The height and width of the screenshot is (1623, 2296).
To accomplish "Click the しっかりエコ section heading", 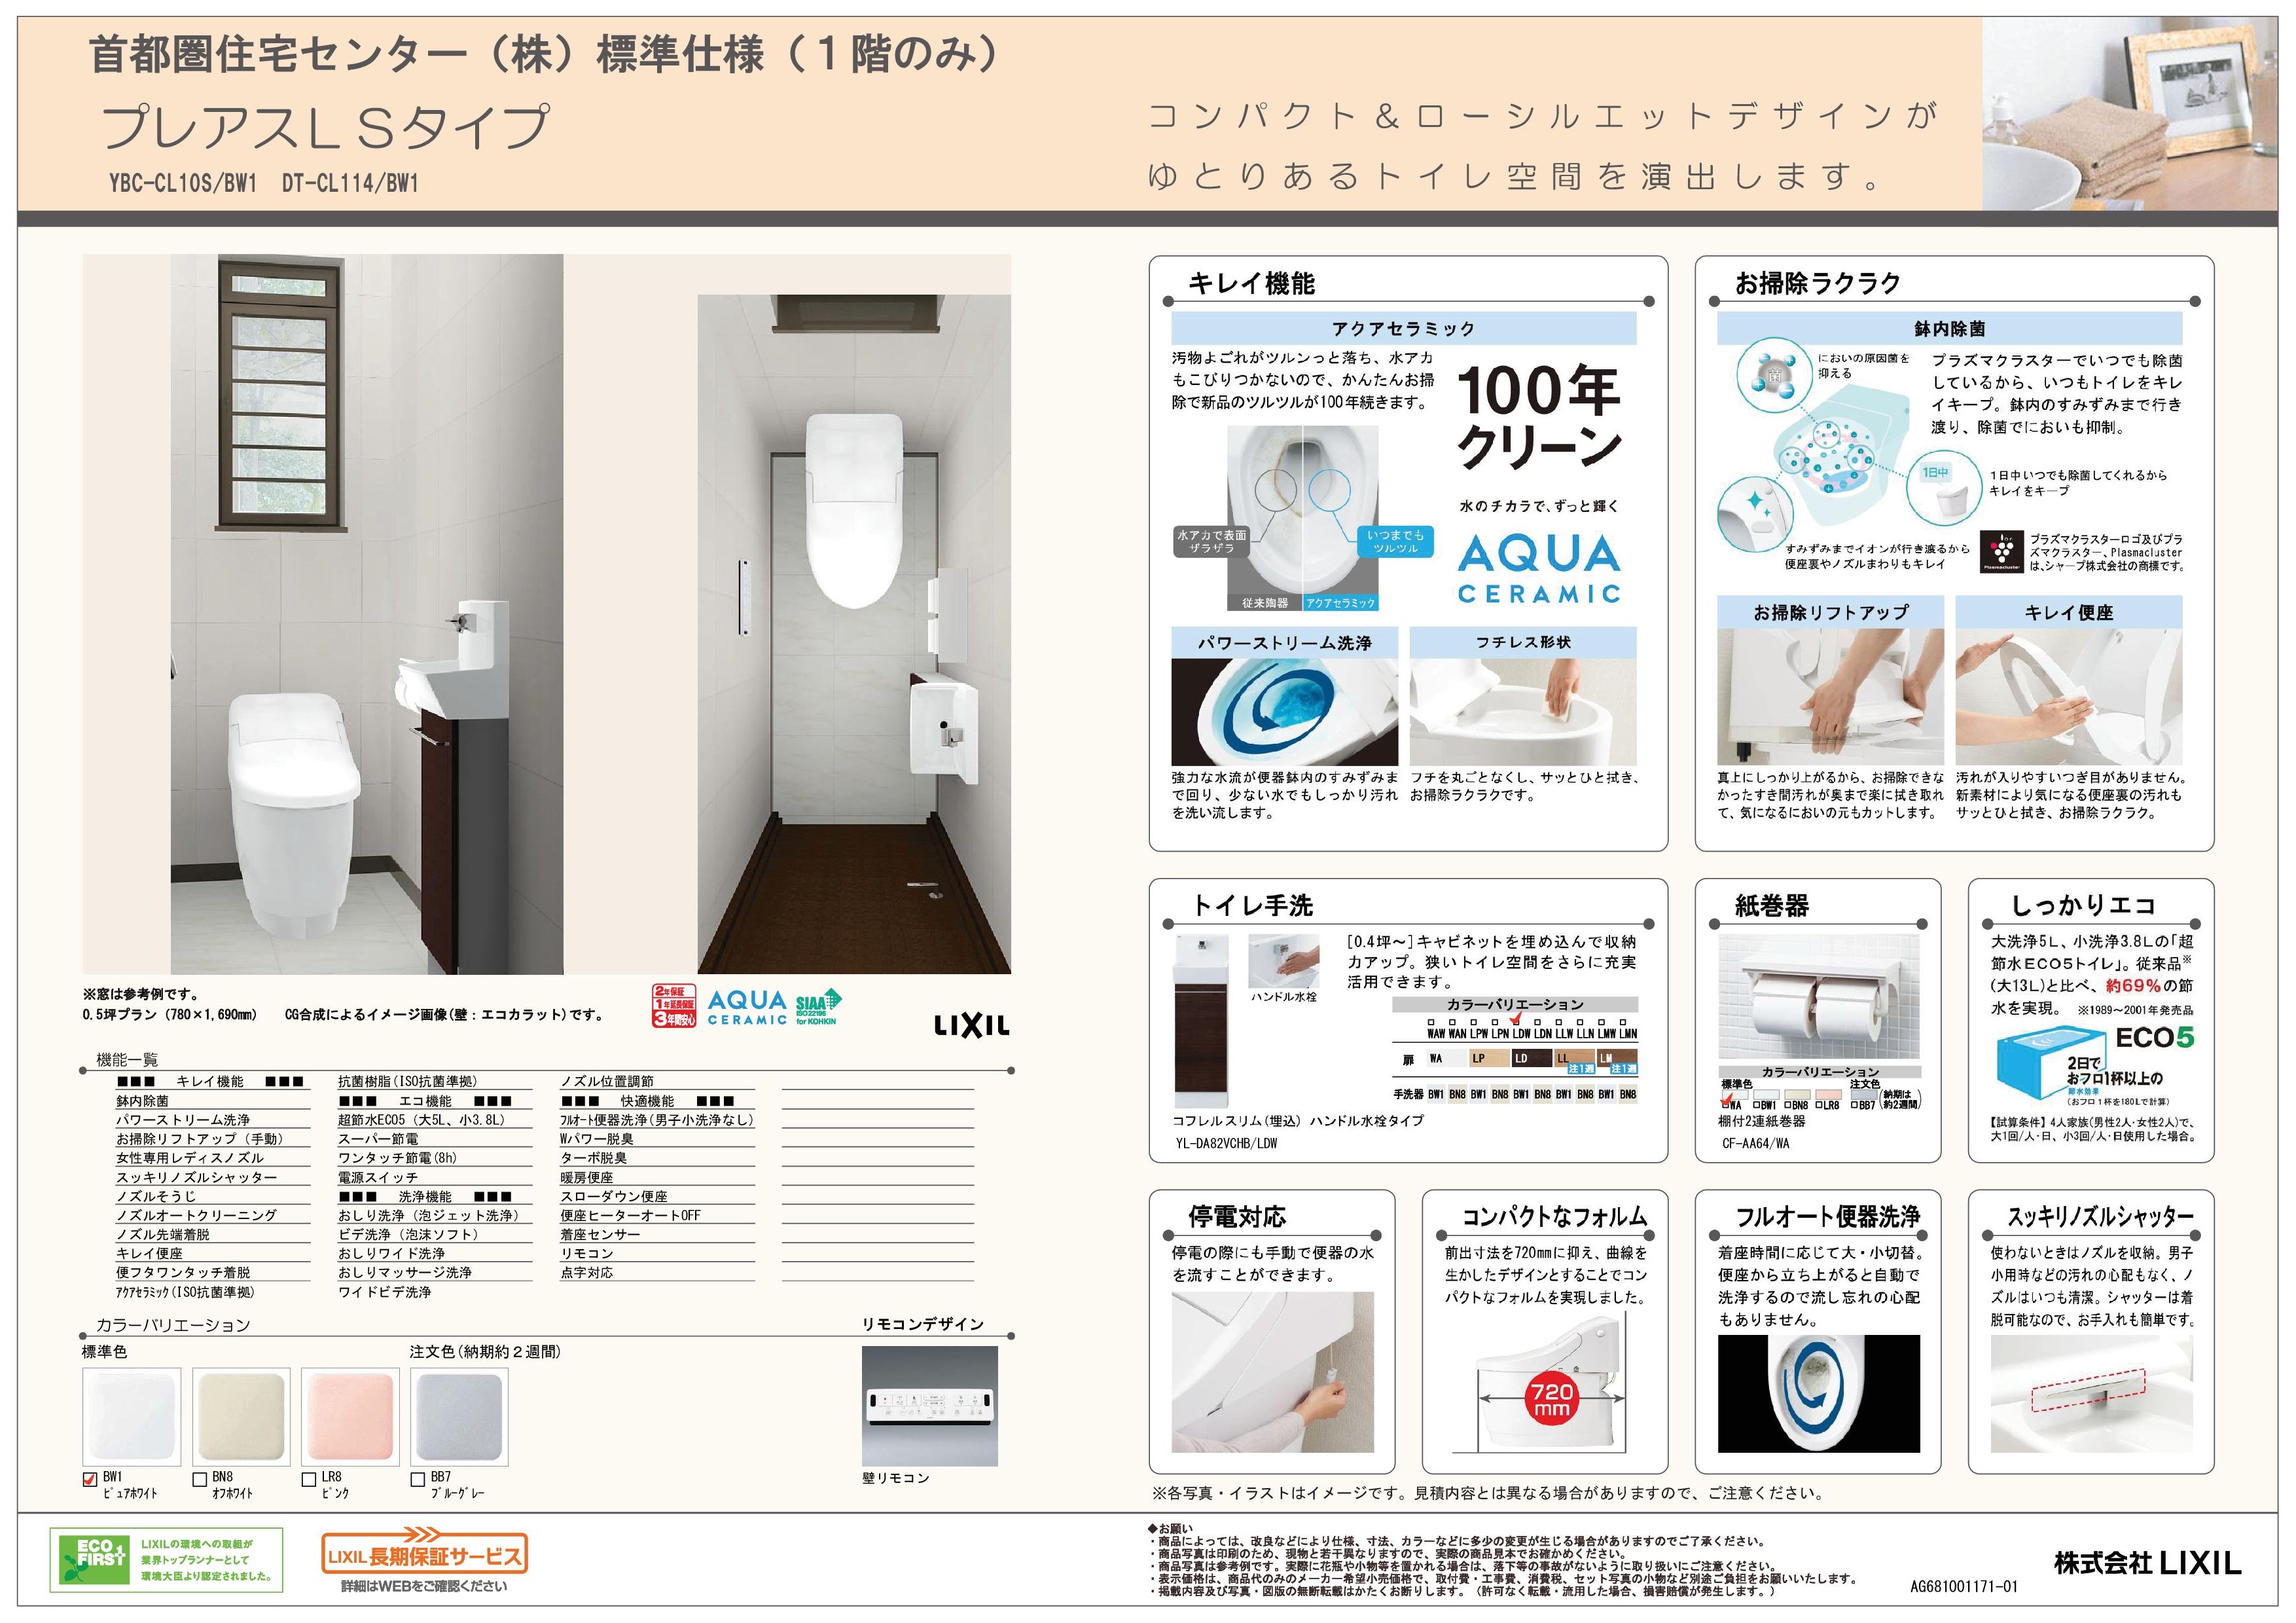I will (x=2083, y=905).
